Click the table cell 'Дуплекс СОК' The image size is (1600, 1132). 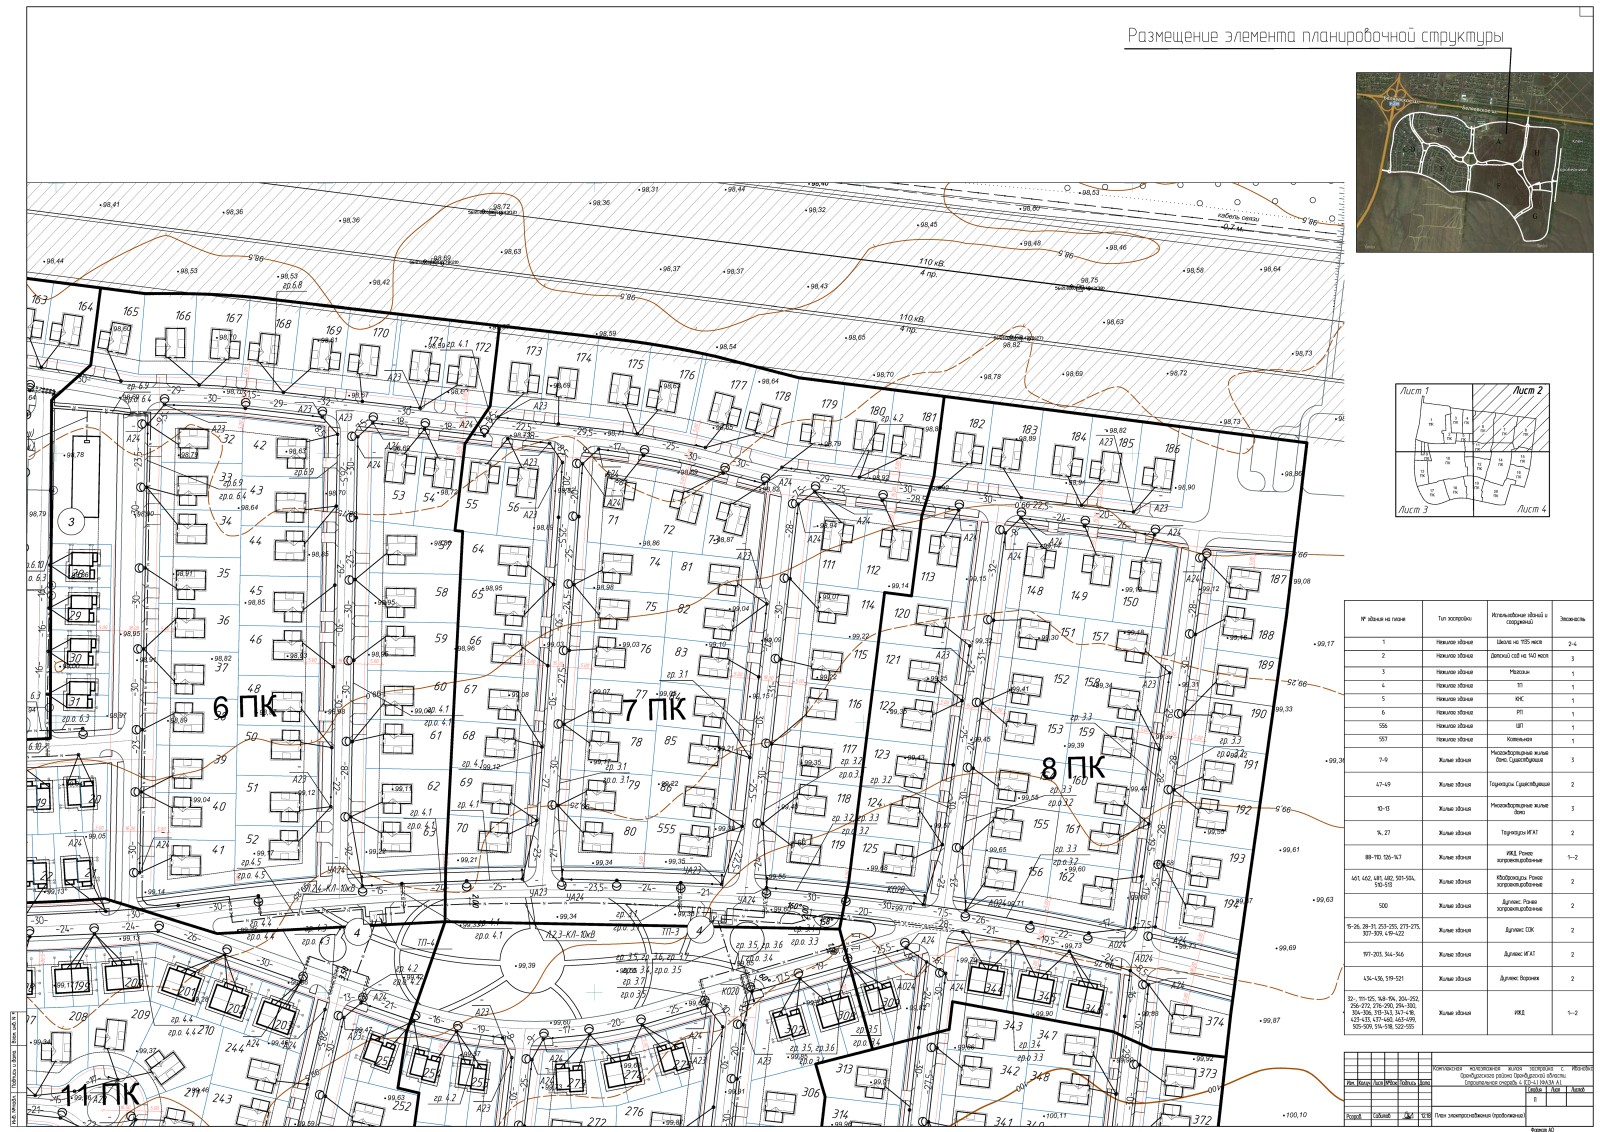[x=1520, y=930]
